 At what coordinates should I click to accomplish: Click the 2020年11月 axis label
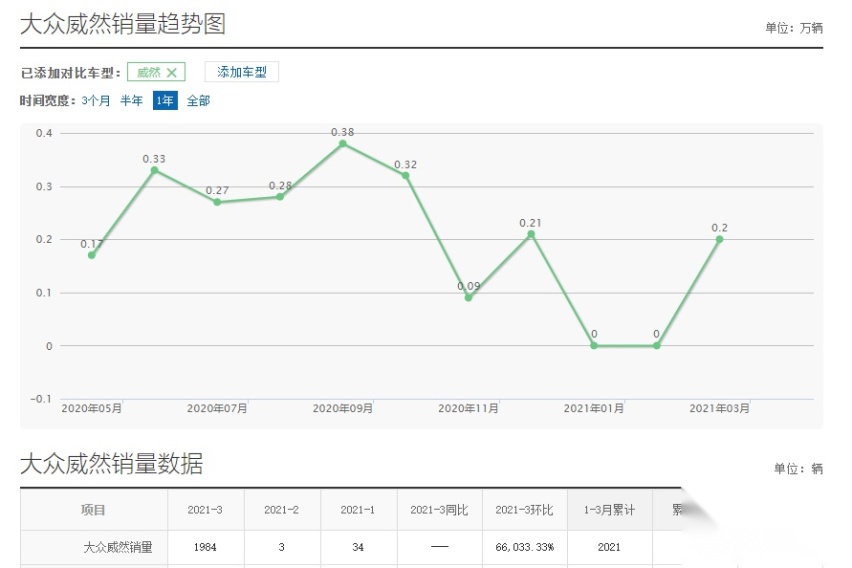(468, 408)
